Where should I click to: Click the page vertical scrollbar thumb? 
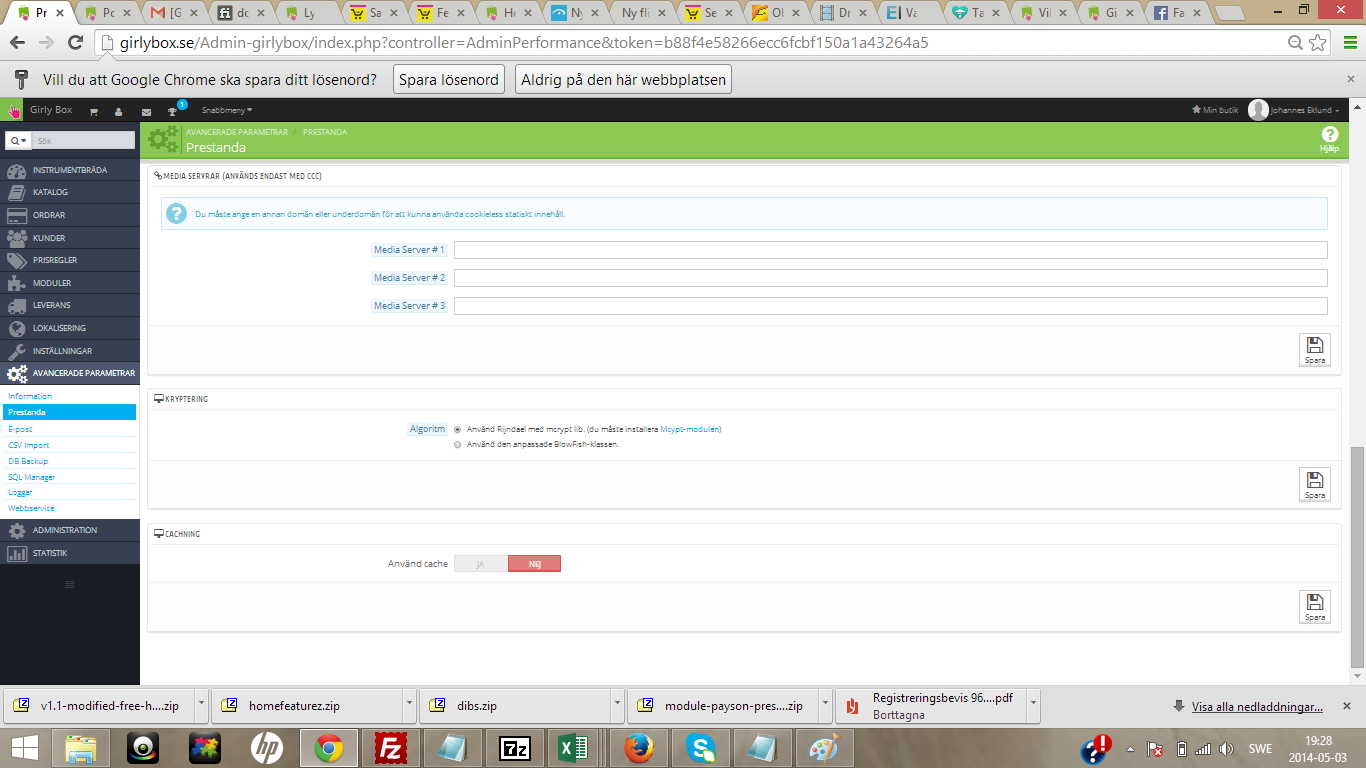pyautogui.click(x=1357, y=557)
